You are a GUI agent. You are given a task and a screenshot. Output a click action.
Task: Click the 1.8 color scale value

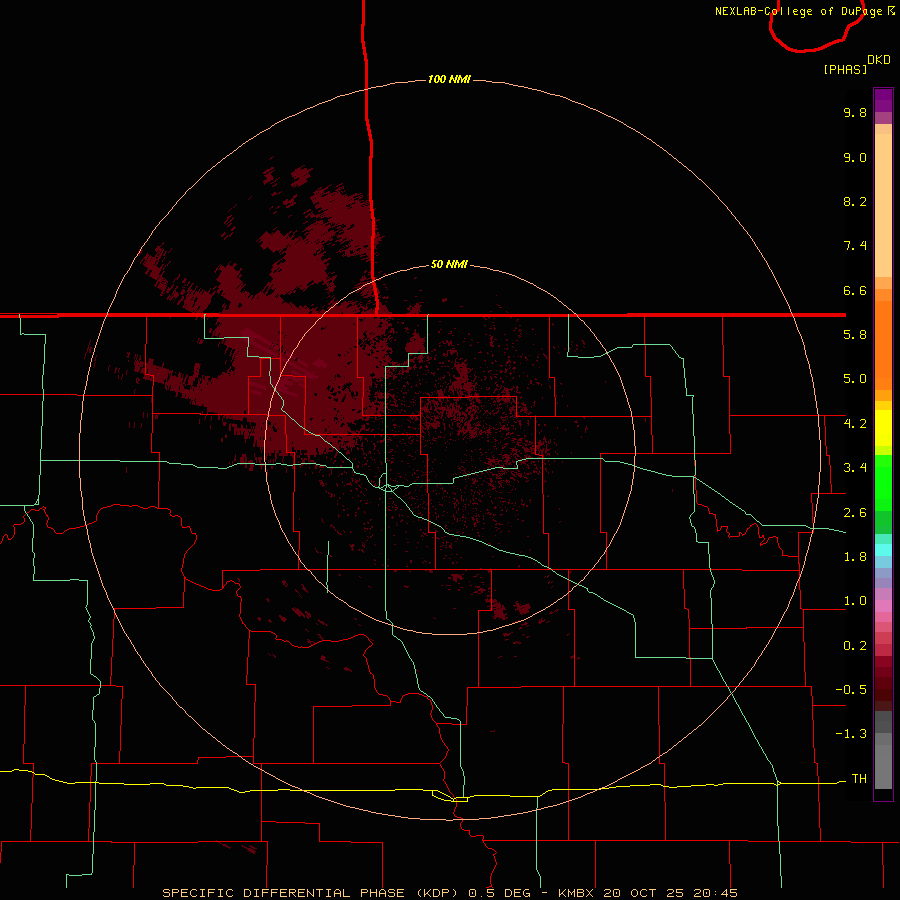pos(855,557)
